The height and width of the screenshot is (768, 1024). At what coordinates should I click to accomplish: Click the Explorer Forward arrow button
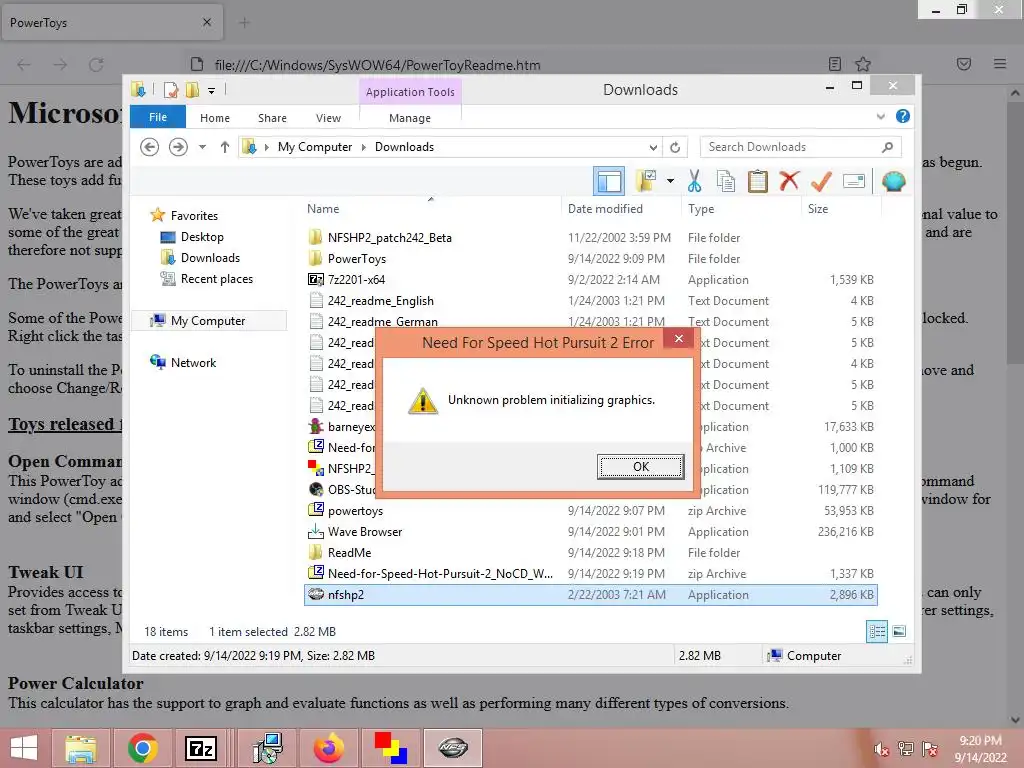pos(178,147)
